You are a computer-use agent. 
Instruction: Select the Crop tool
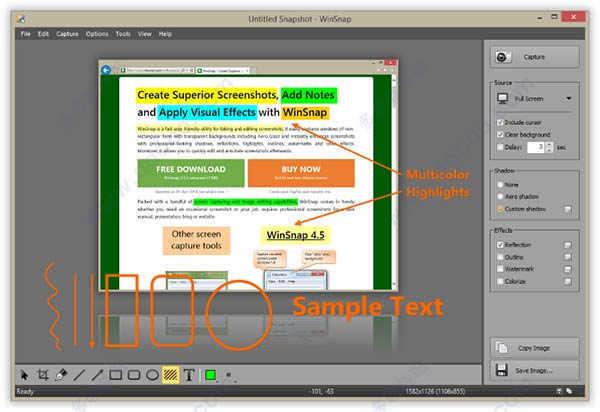[43, 375]
